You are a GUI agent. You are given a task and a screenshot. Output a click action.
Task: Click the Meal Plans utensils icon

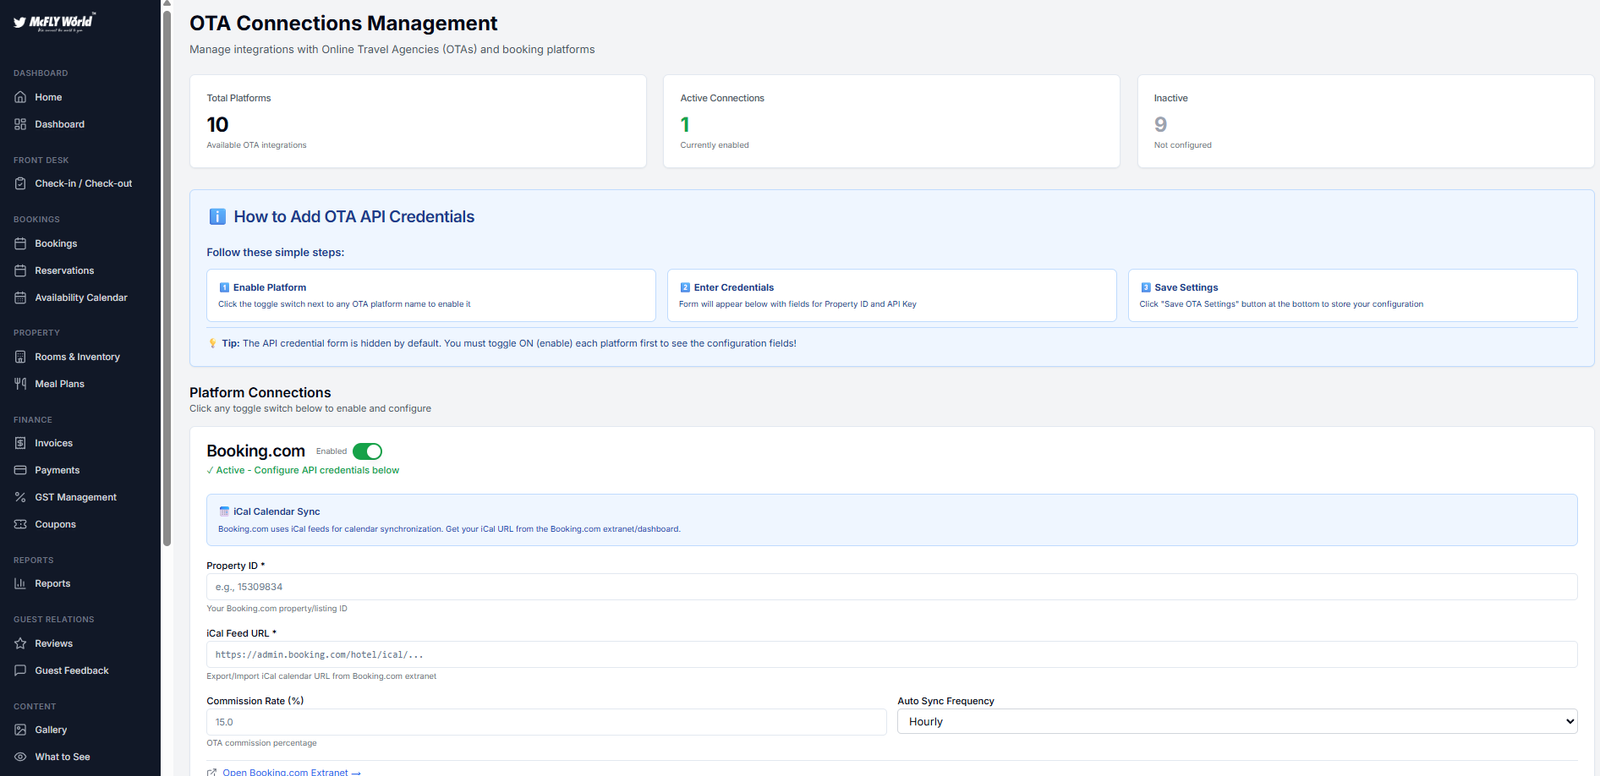[20, 384]
